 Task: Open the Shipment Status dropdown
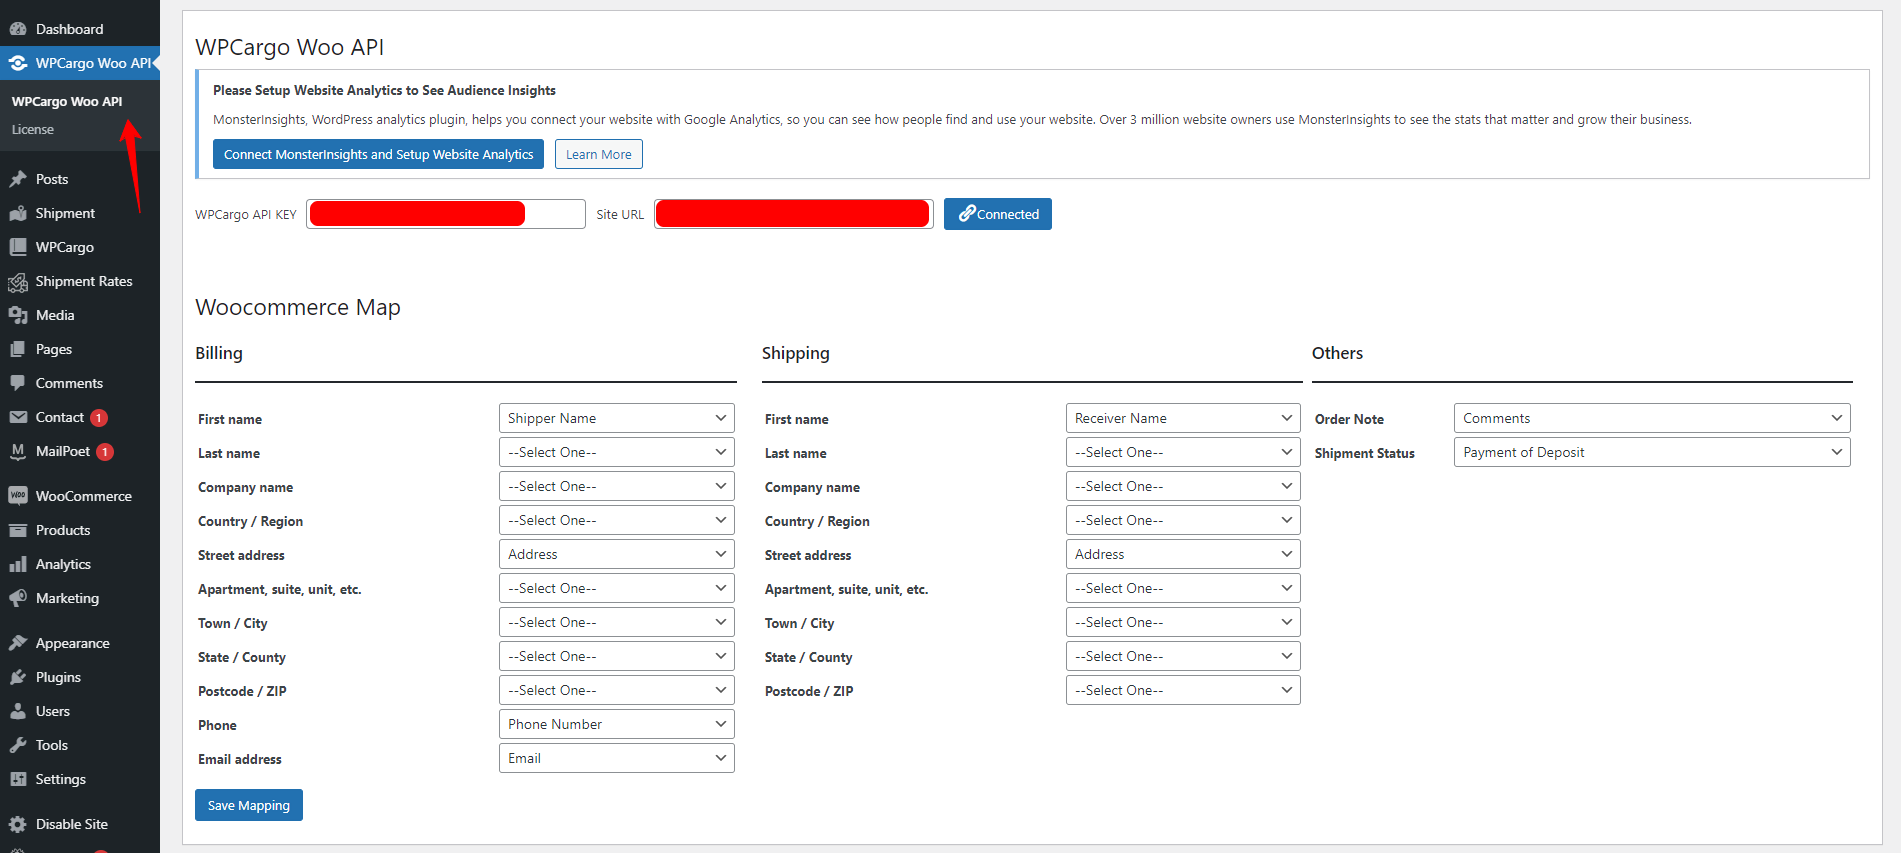click(x=1651, y=452)
